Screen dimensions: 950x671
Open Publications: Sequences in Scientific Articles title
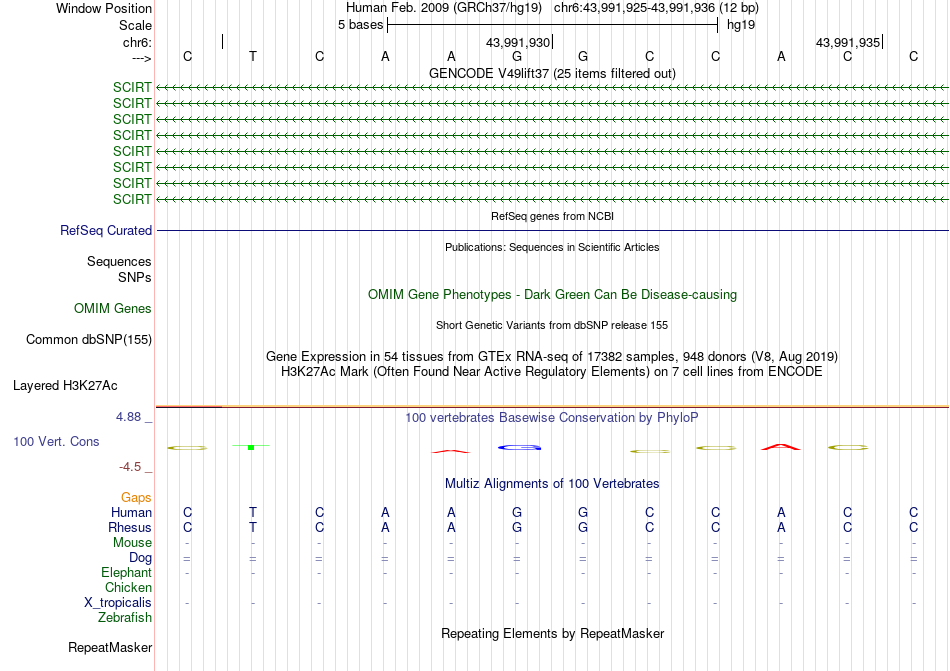(x=552, y=247)
